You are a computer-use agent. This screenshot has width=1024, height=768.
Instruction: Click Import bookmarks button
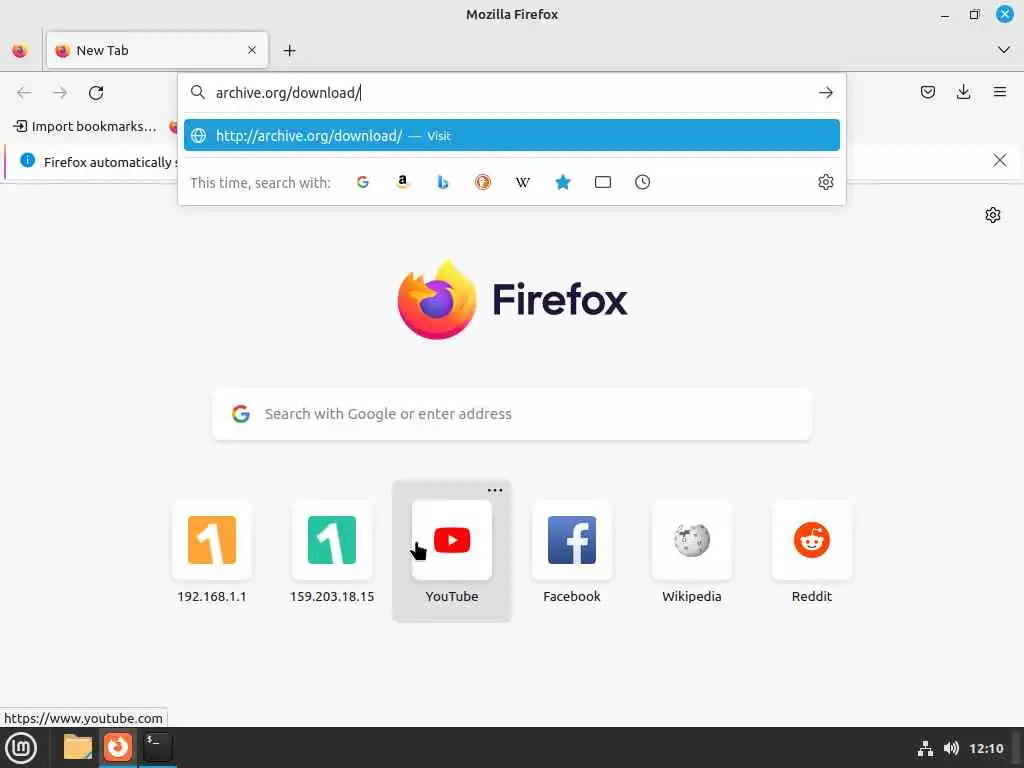85,127
